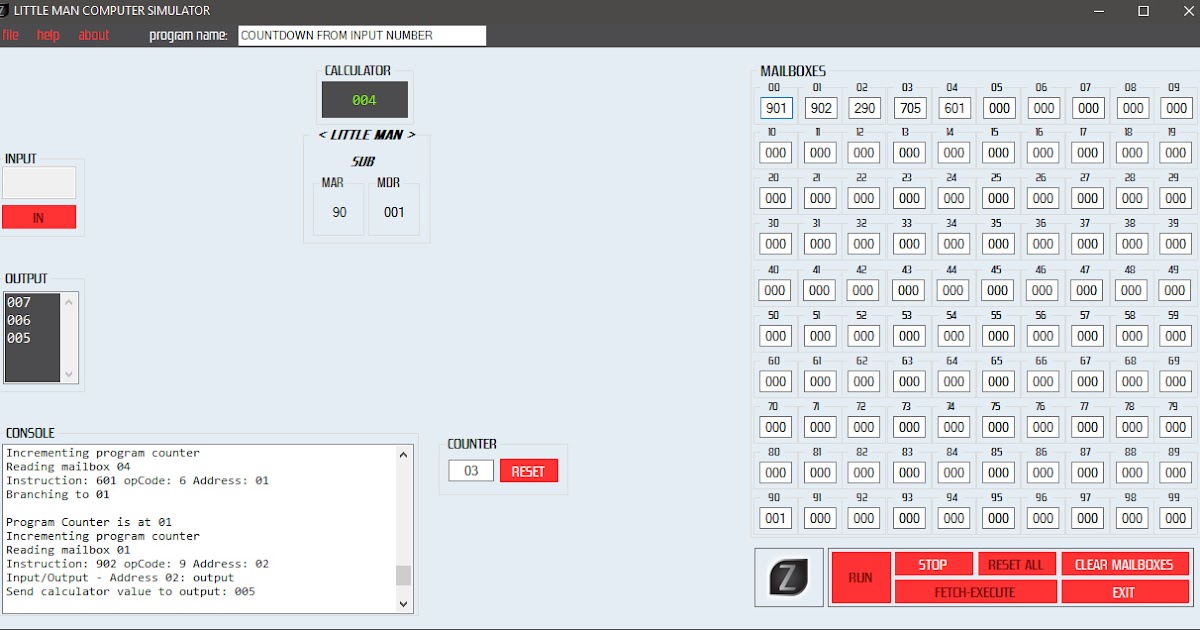This screenshot has width=1200, height=630.
Task: Click the COUNTER value box showing 03
Action: pos(469,470)
